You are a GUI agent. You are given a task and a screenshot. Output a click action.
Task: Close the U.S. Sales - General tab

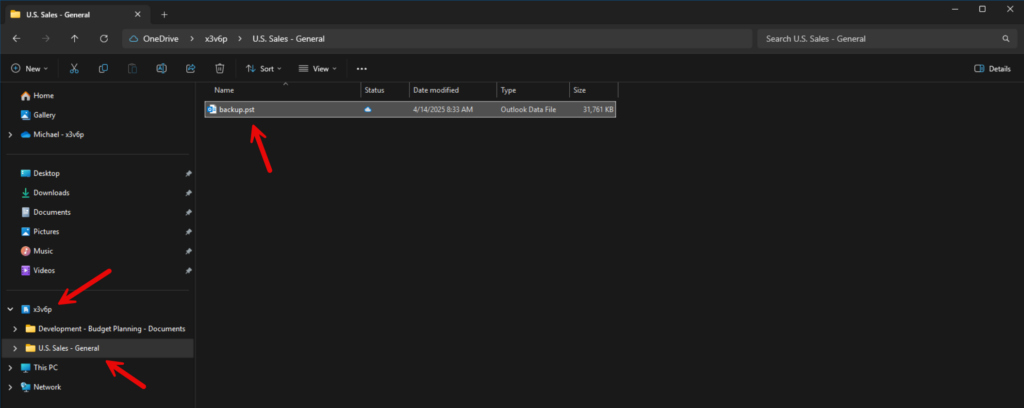(138, 14)
